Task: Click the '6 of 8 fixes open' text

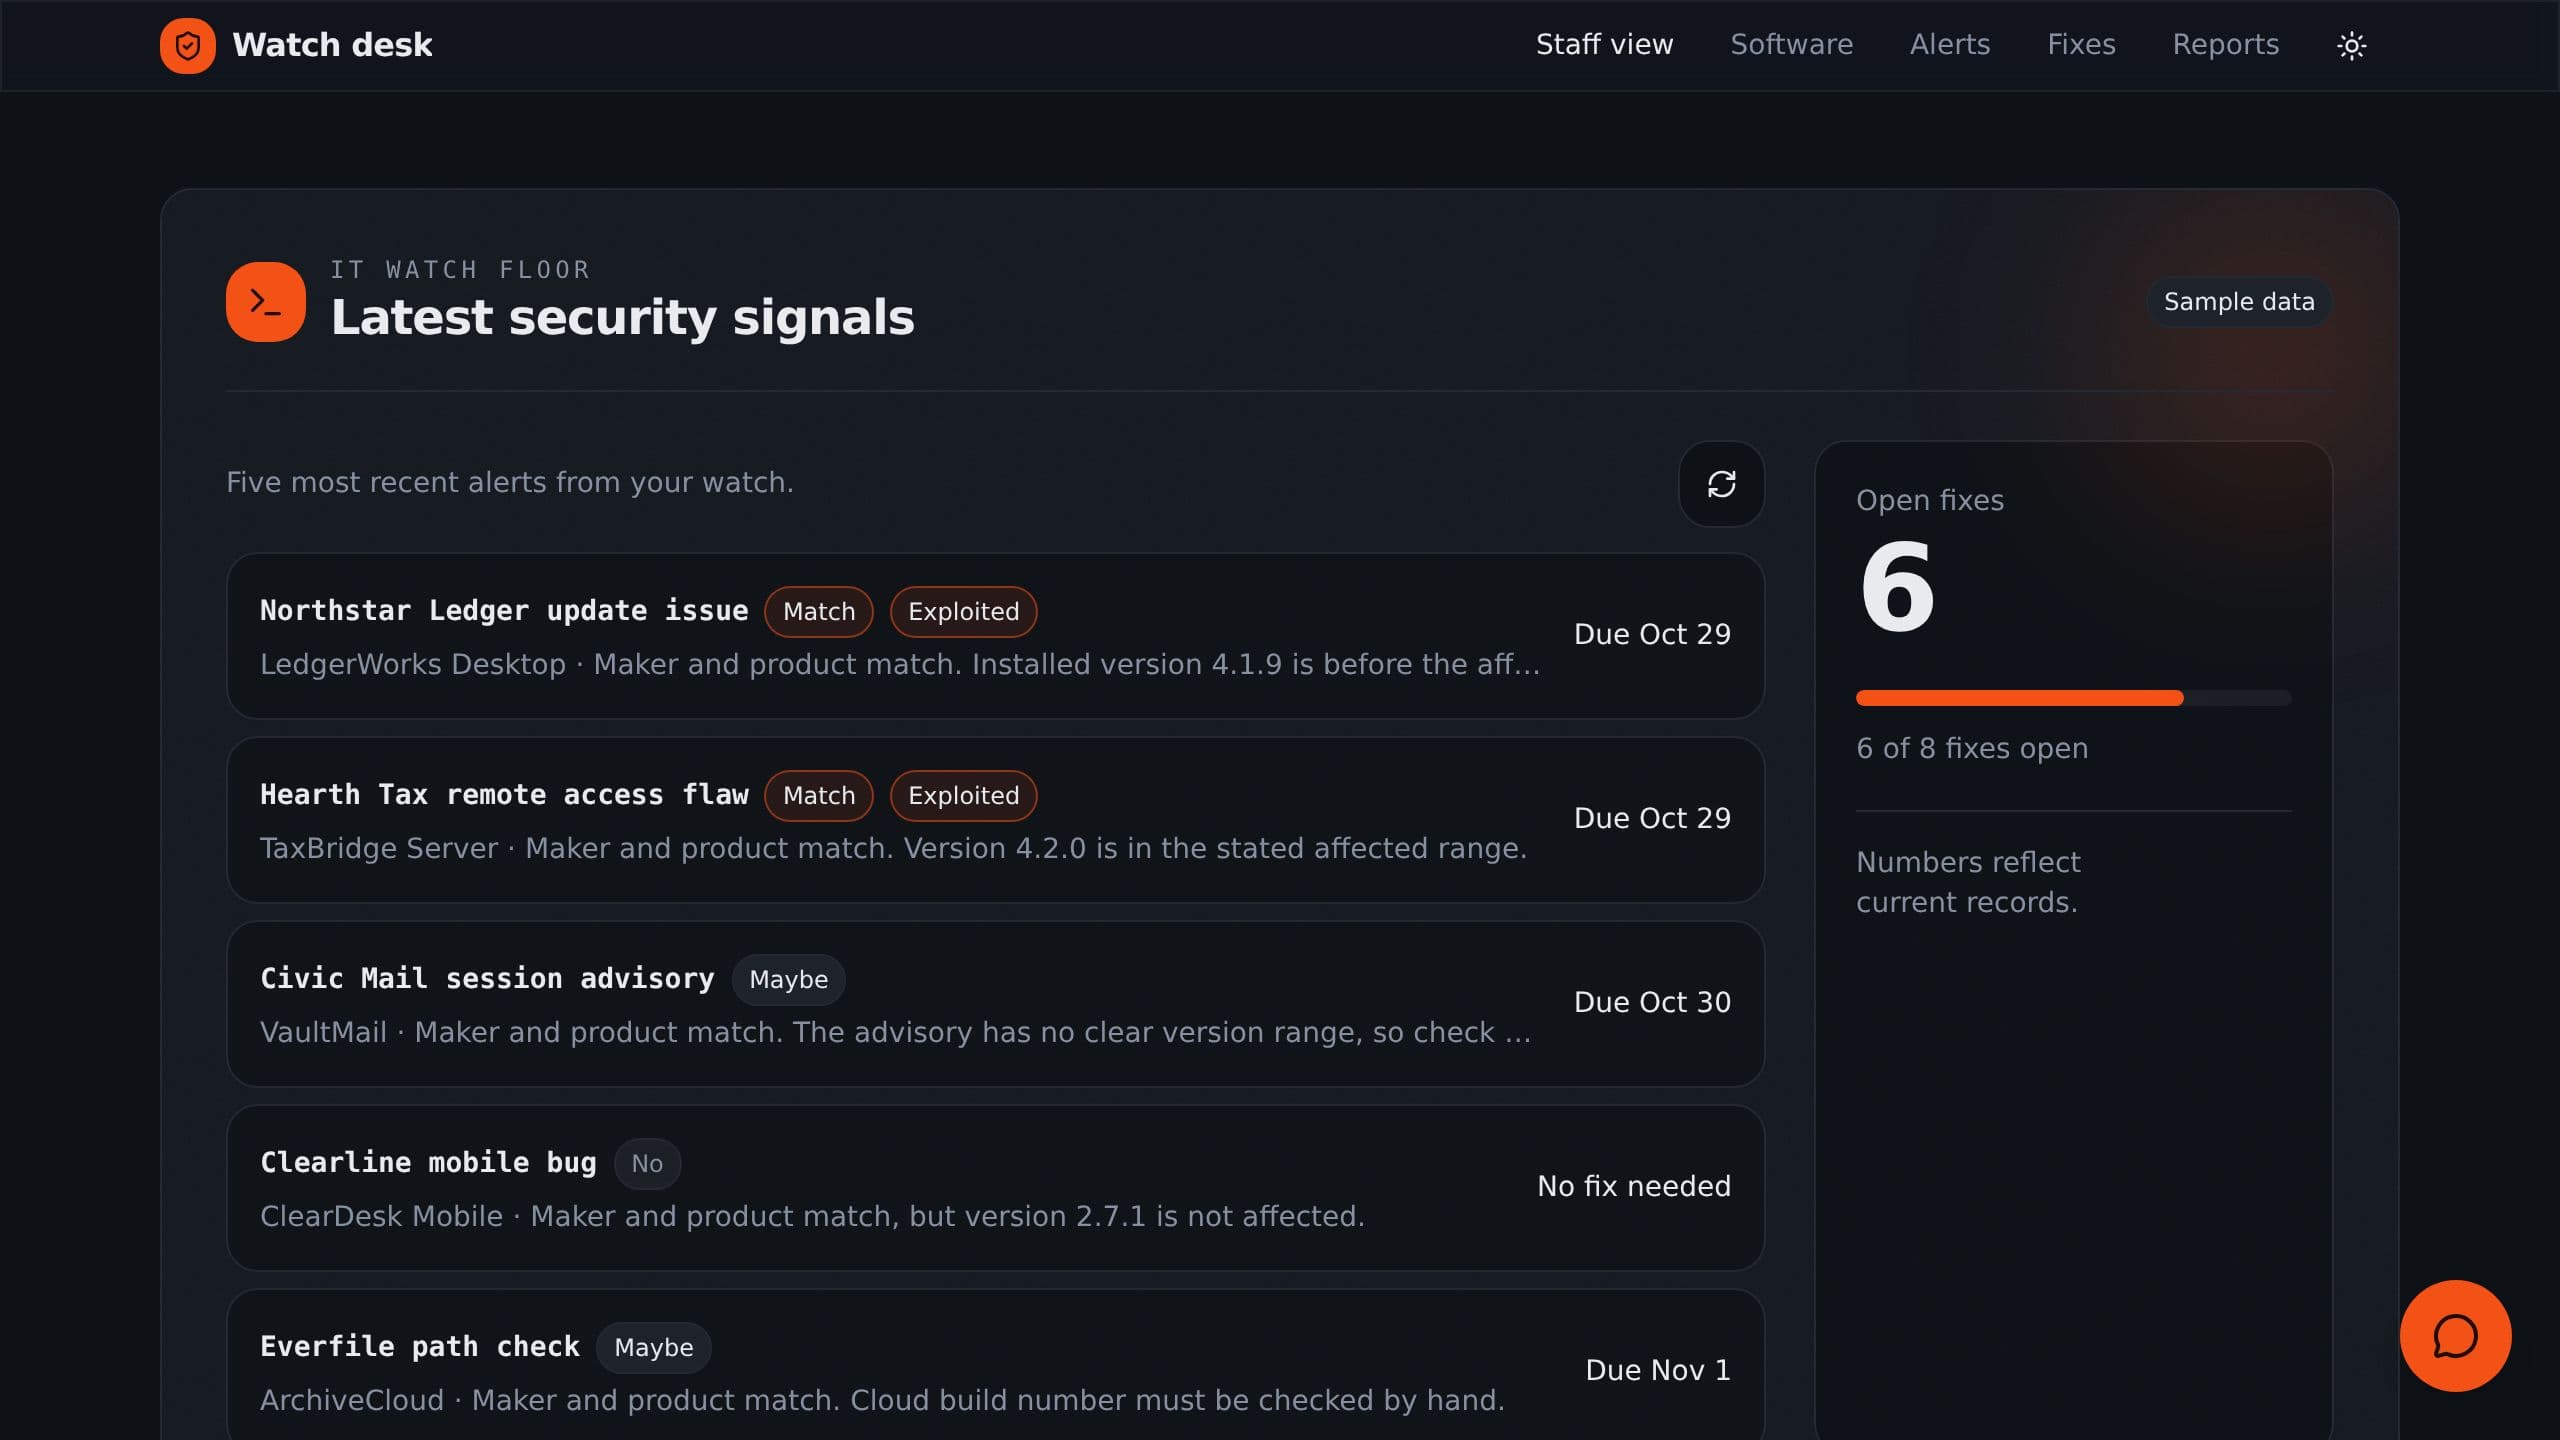Action: tap(1972, 748)
